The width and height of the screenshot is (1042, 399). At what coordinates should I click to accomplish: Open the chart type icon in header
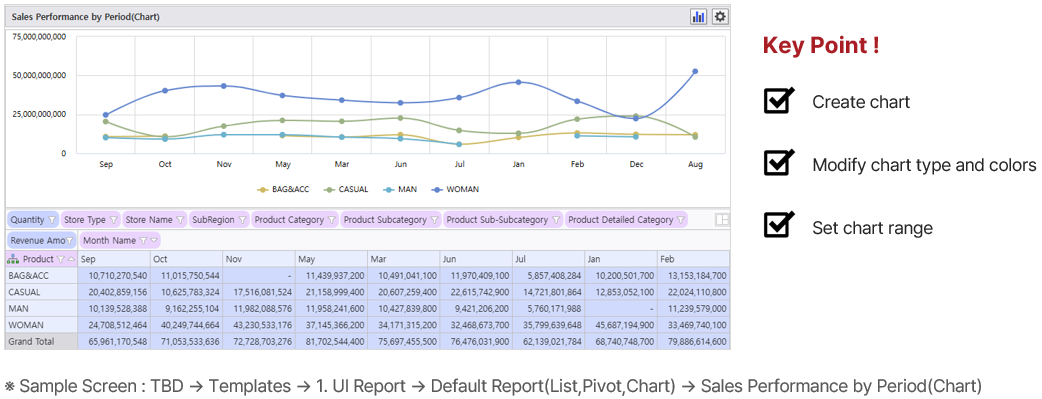pyautogui.click(x=698, y=17)
